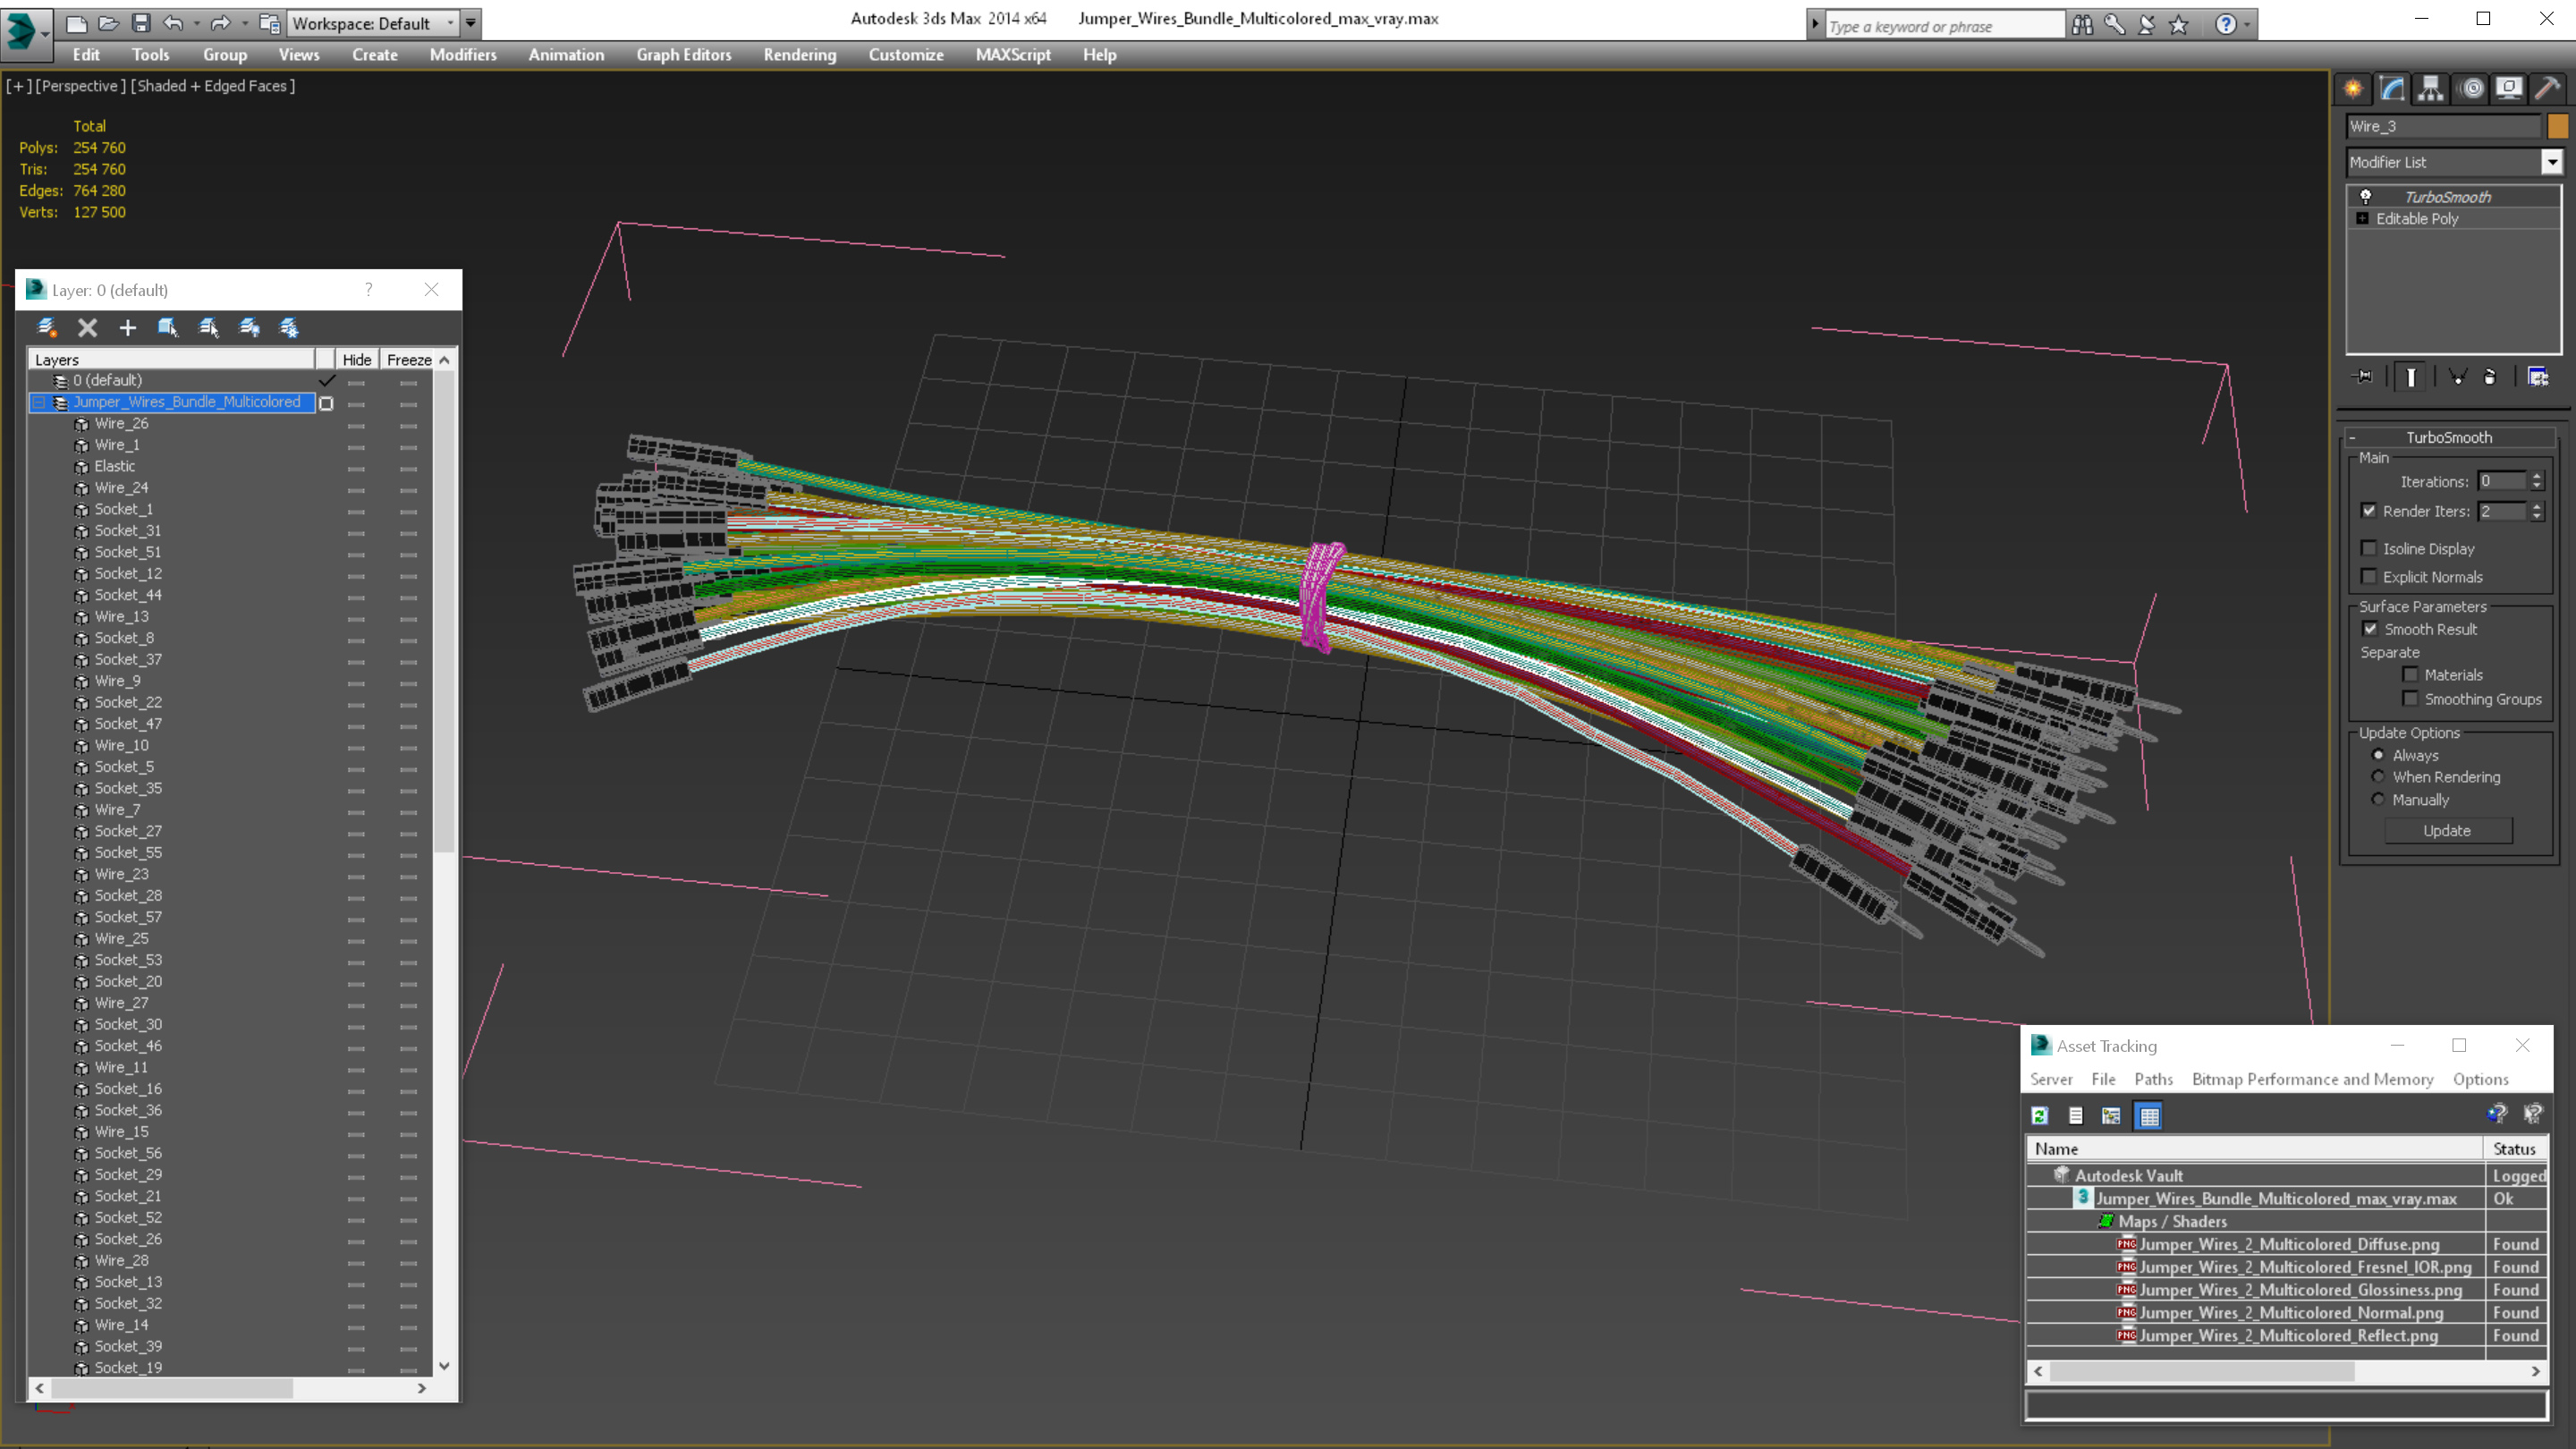Select When Rendering update option
The image size is (2576, 1449).
2379,777
